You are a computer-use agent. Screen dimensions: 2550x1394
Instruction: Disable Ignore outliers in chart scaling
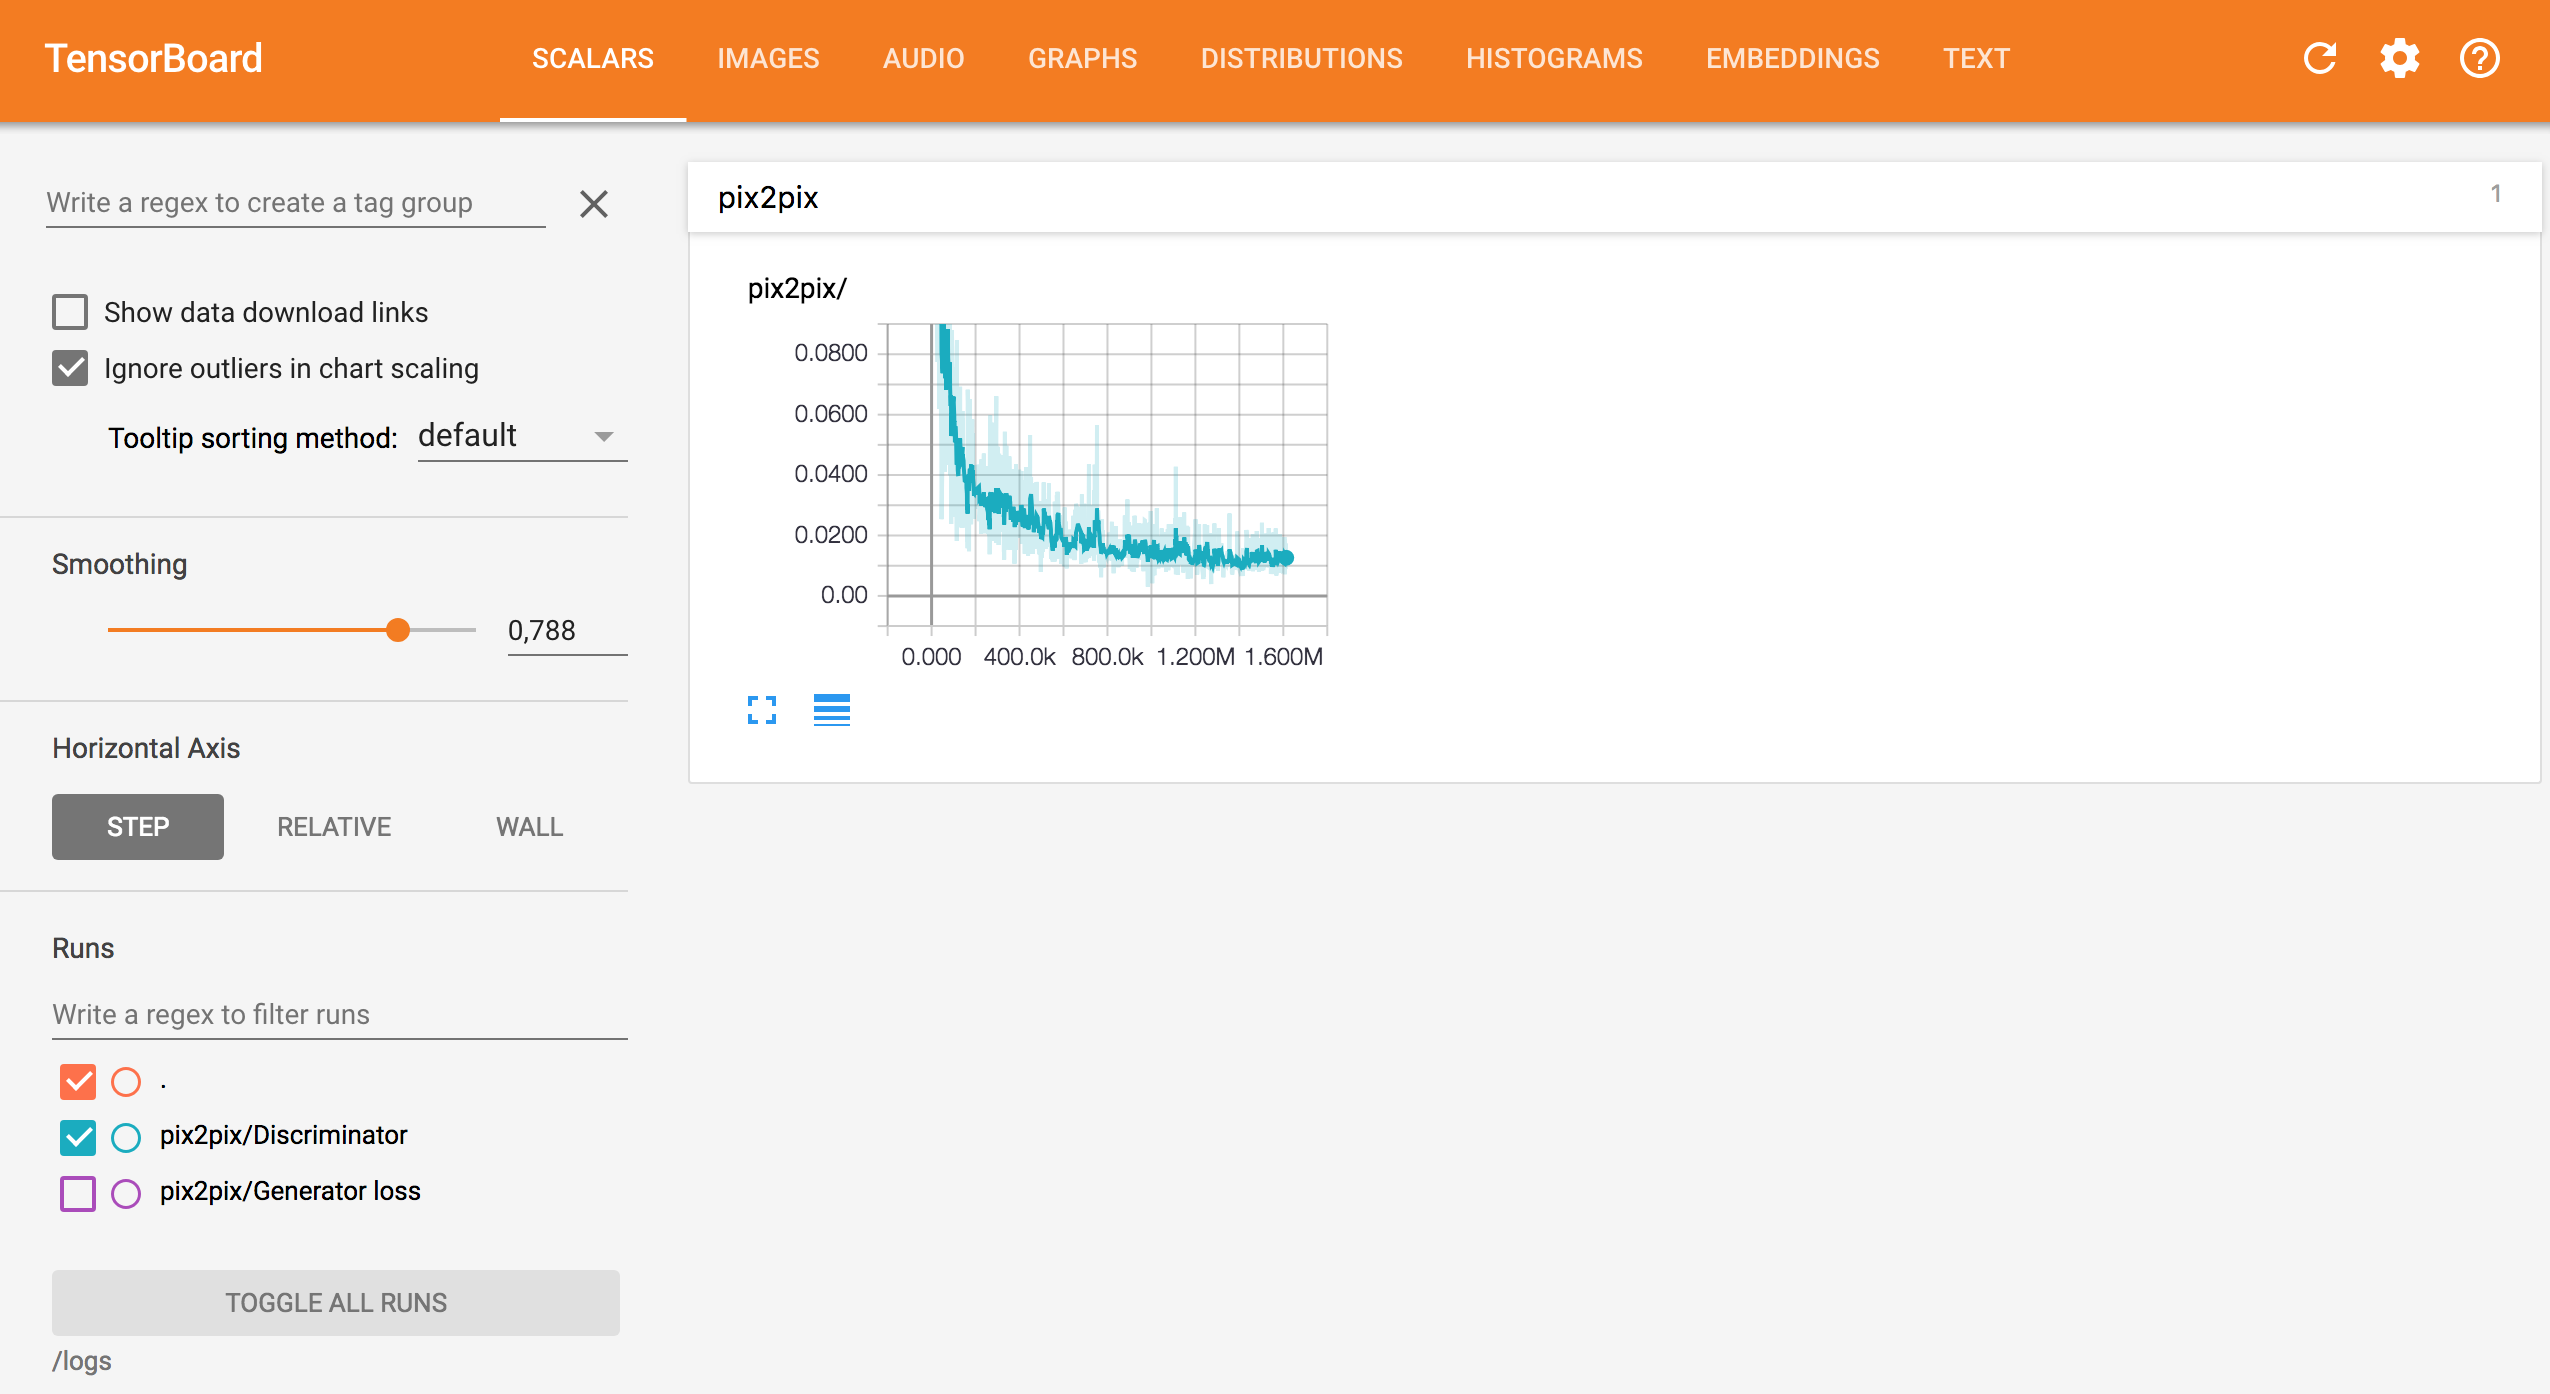coord(70,368)
